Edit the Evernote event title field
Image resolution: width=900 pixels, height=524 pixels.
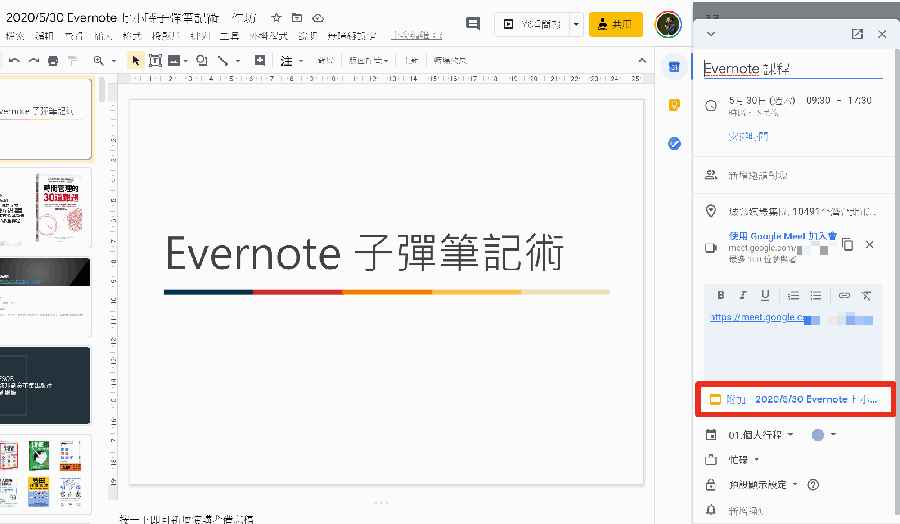coord(793,68)
